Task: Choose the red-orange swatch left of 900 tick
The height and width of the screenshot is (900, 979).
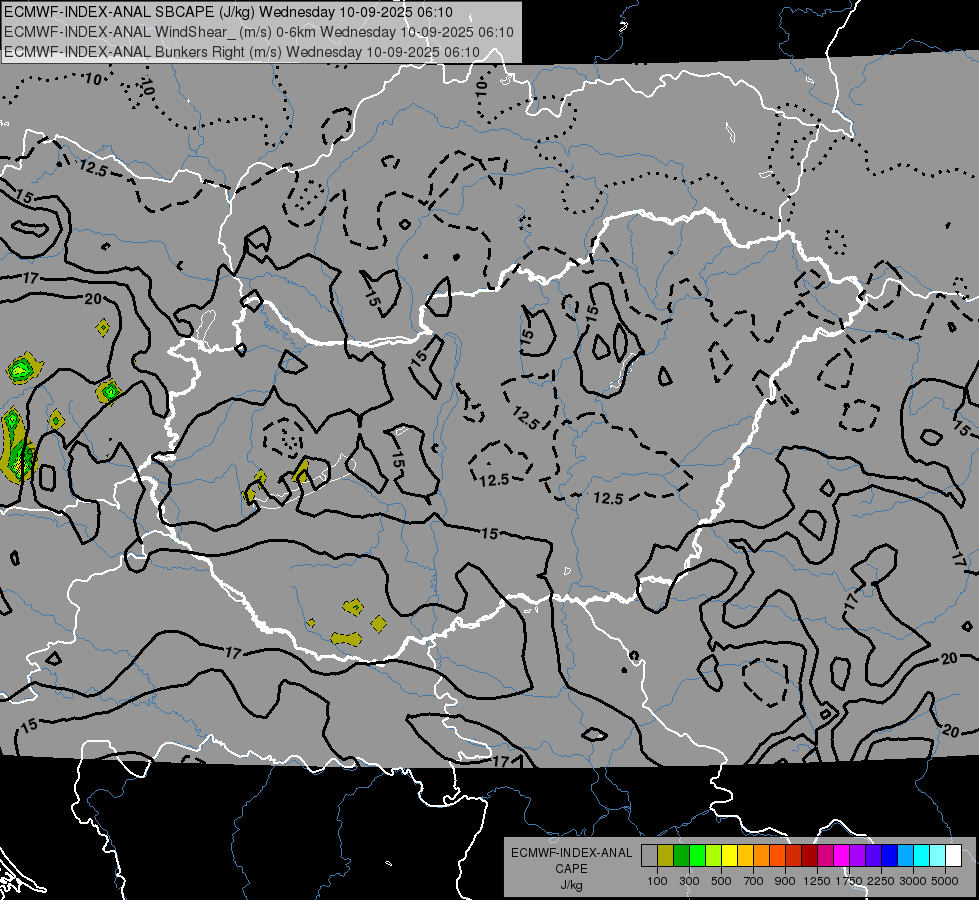Action: coord(777,856)
